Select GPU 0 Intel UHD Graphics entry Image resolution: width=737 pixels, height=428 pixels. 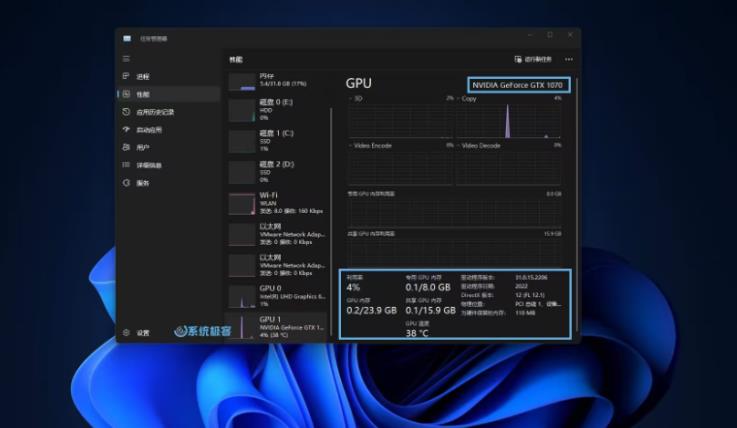[277, 296]
